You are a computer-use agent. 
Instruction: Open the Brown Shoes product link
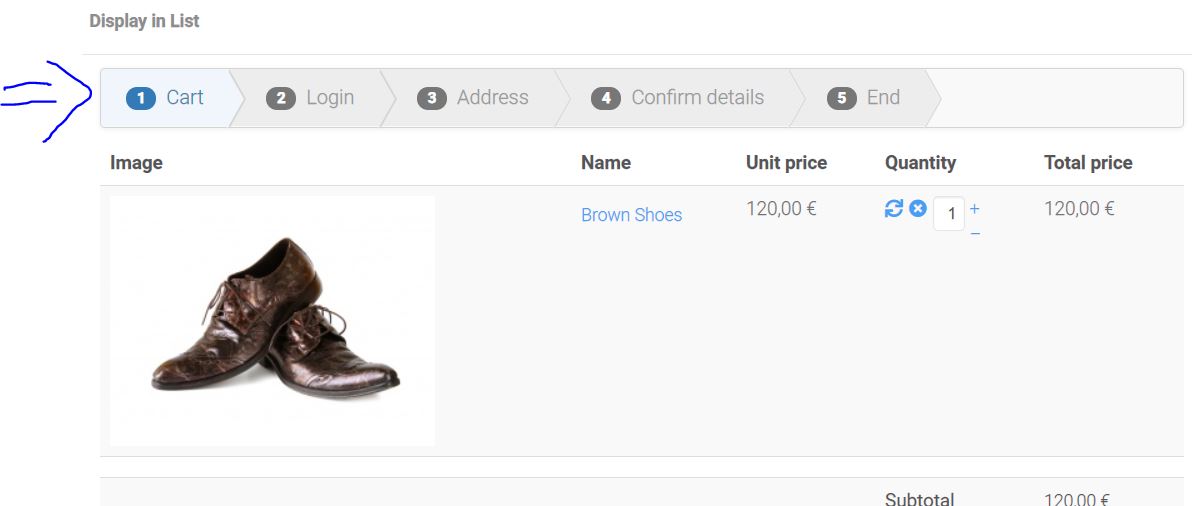(631, 215)
